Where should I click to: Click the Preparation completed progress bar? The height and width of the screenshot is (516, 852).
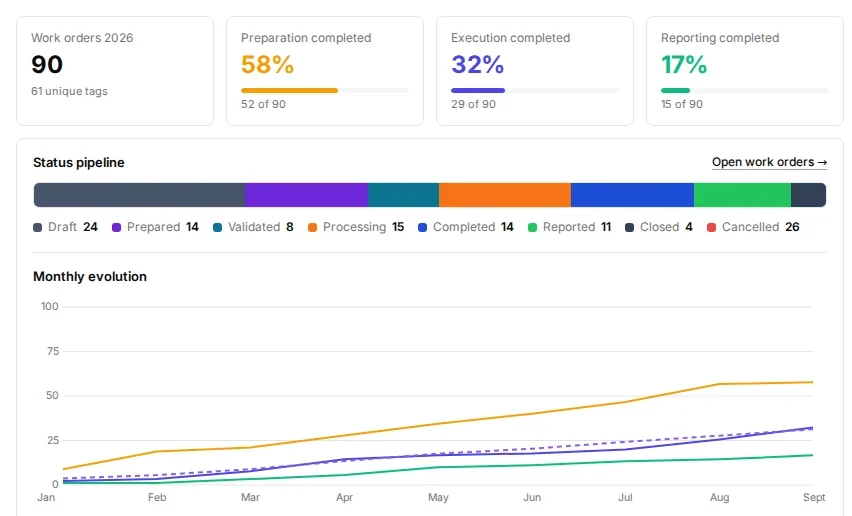(325, 91)
